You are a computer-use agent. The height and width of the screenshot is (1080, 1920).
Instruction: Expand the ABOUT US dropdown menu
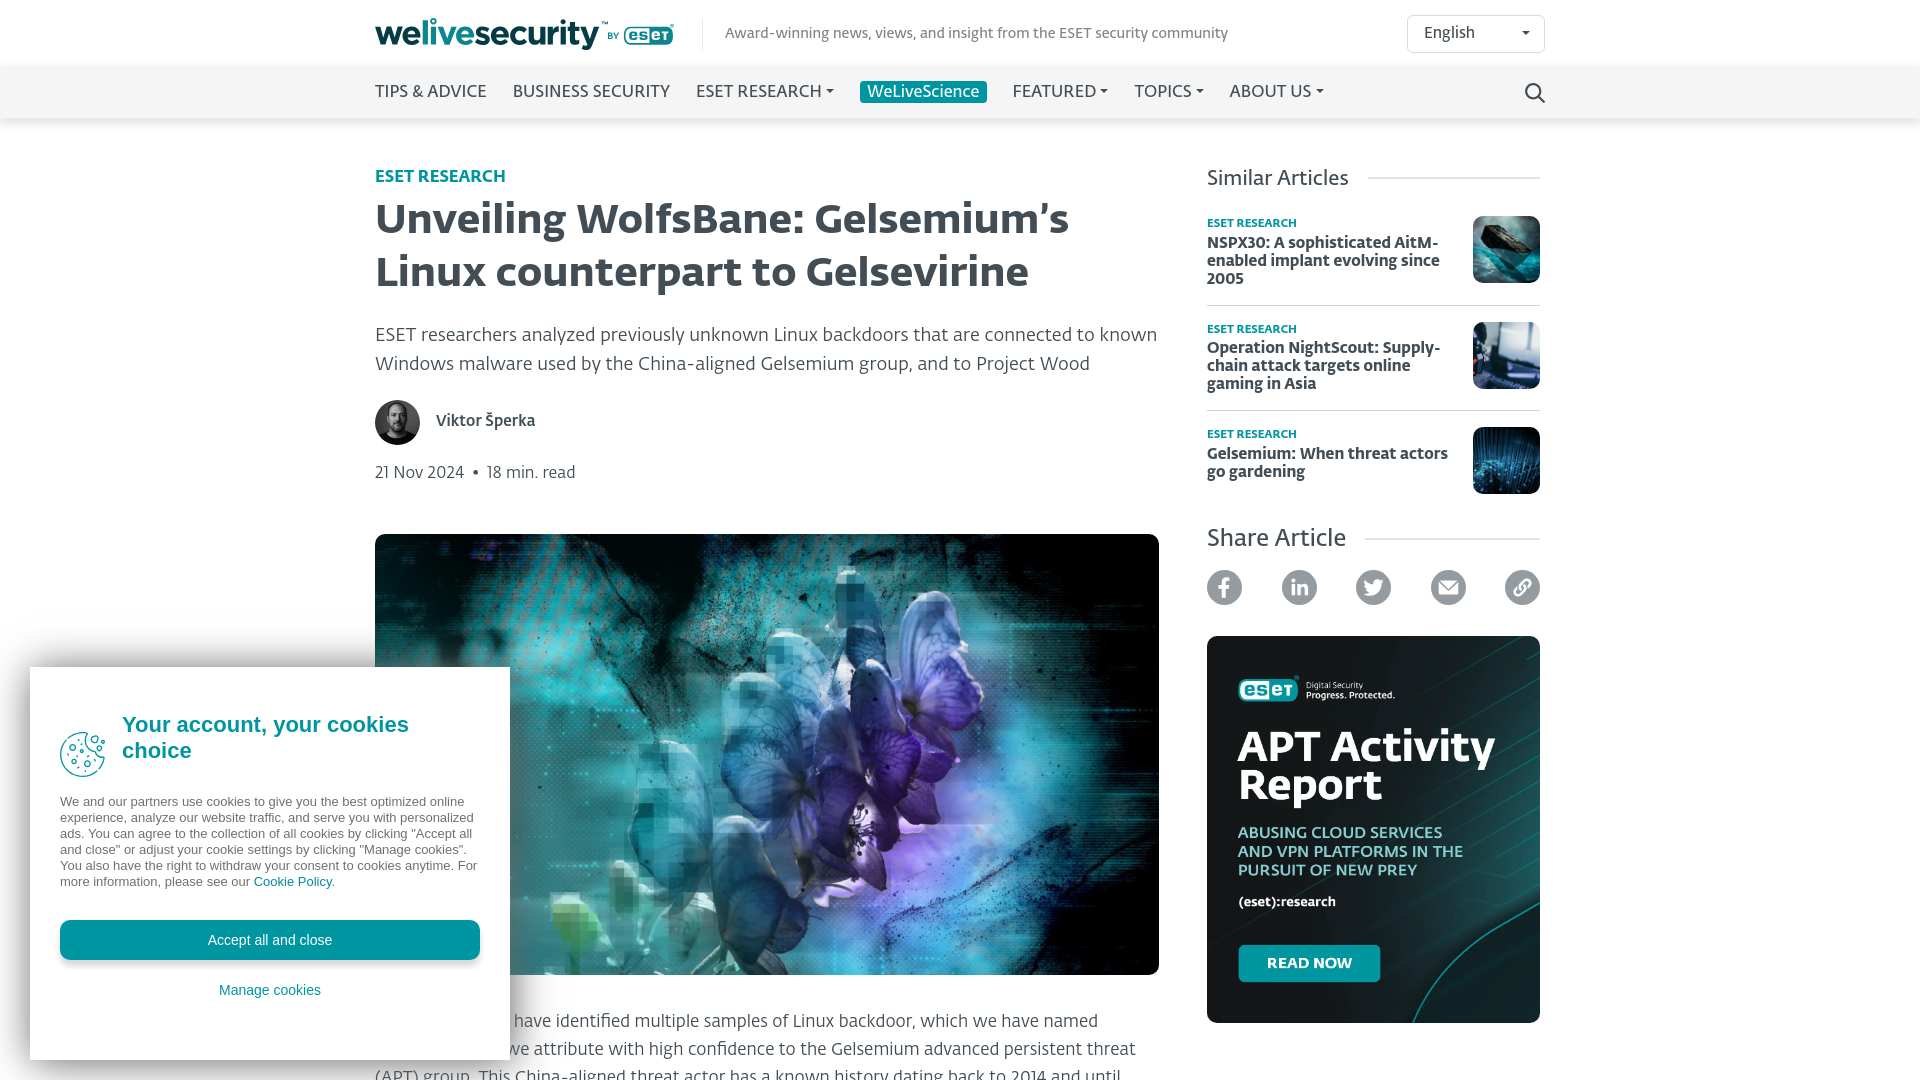tap(1274, 92)
